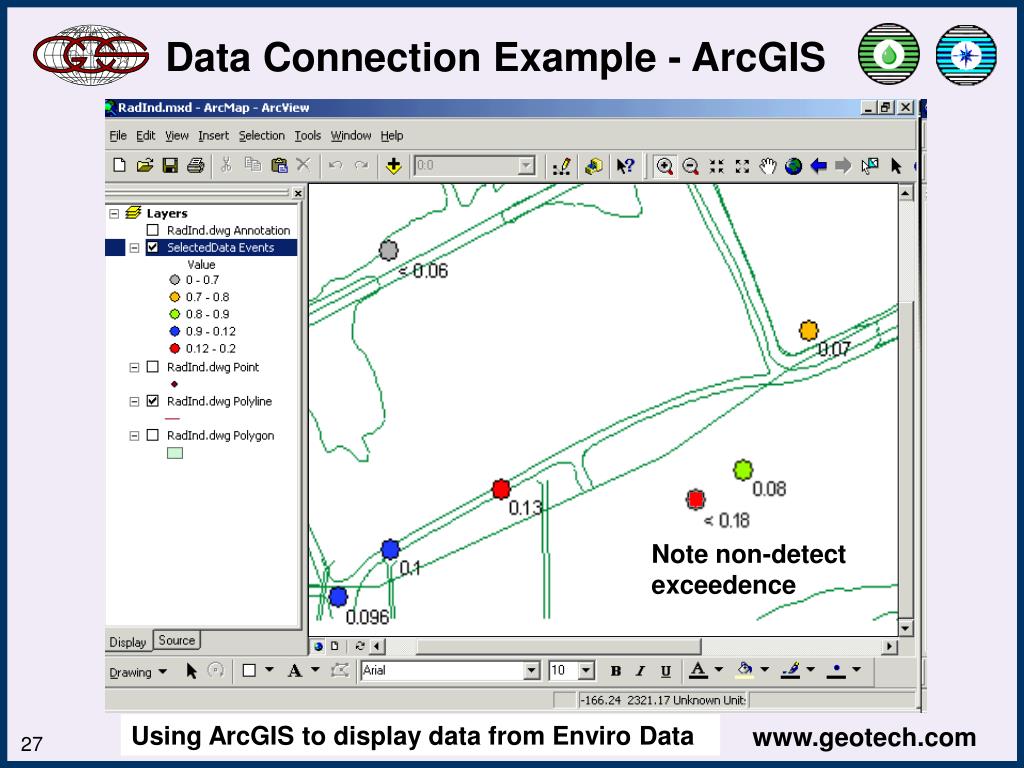Enable RadInd.dwg Polygon layer checkbox

click(153, 434)
